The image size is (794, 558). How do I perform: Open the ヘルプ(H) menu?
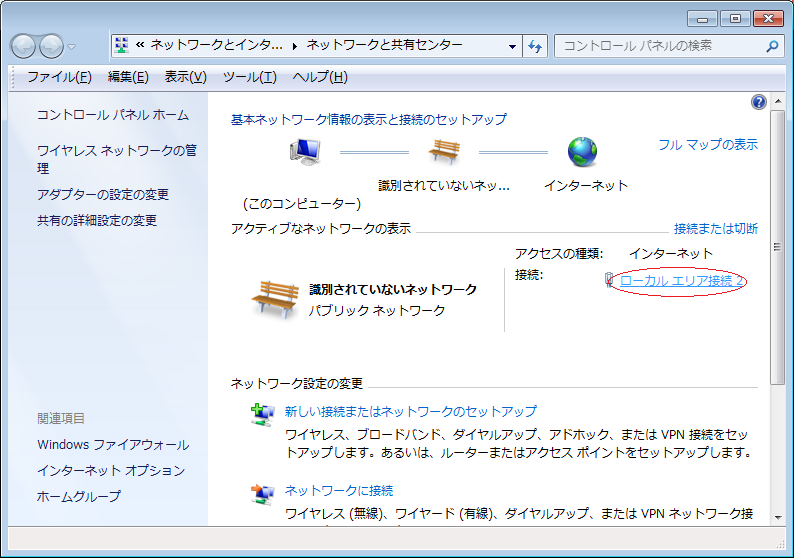[x=320, y=77]
